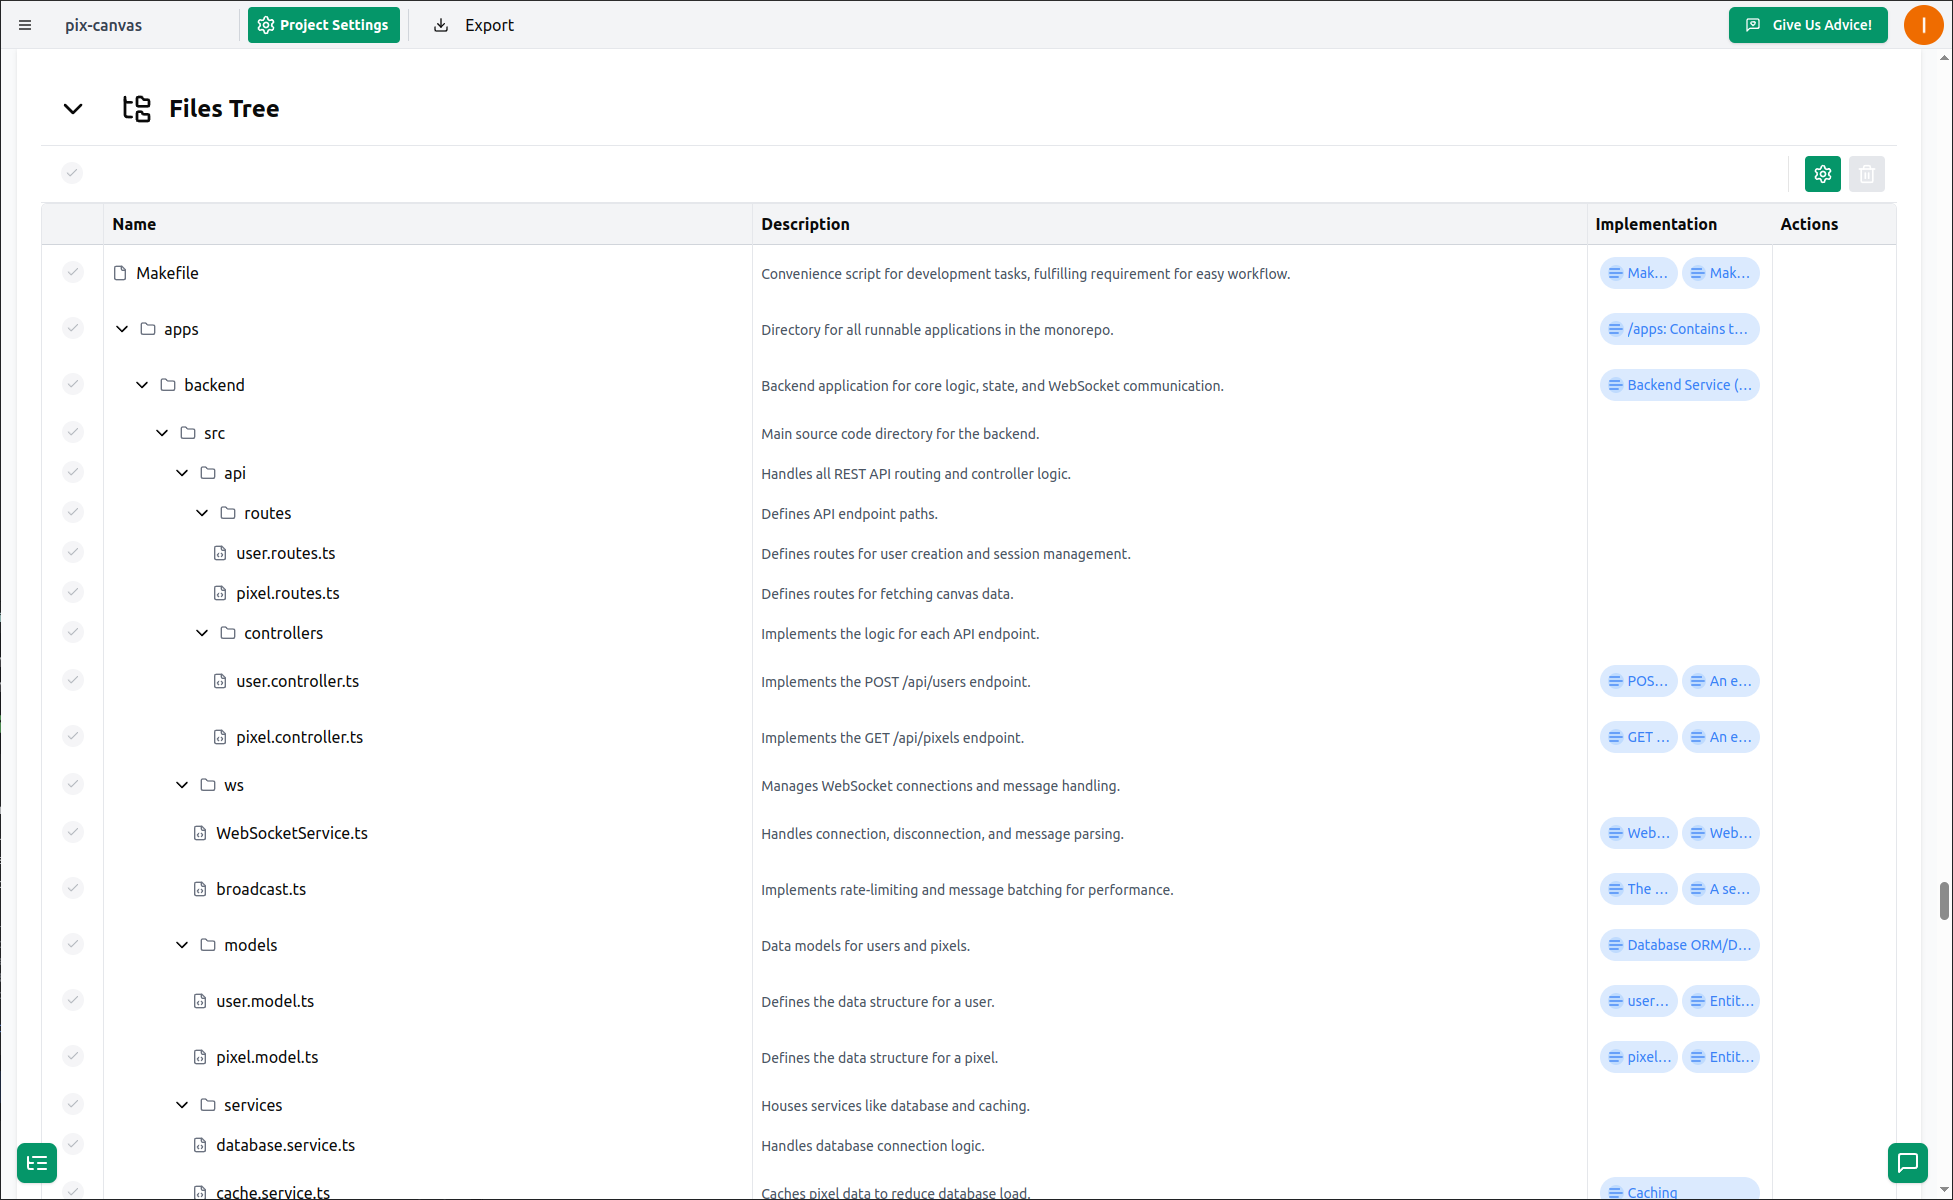1953x1200 pixels.
Task: Click the user avatar circle in the top-right corner
Action: pos(1923,25)
